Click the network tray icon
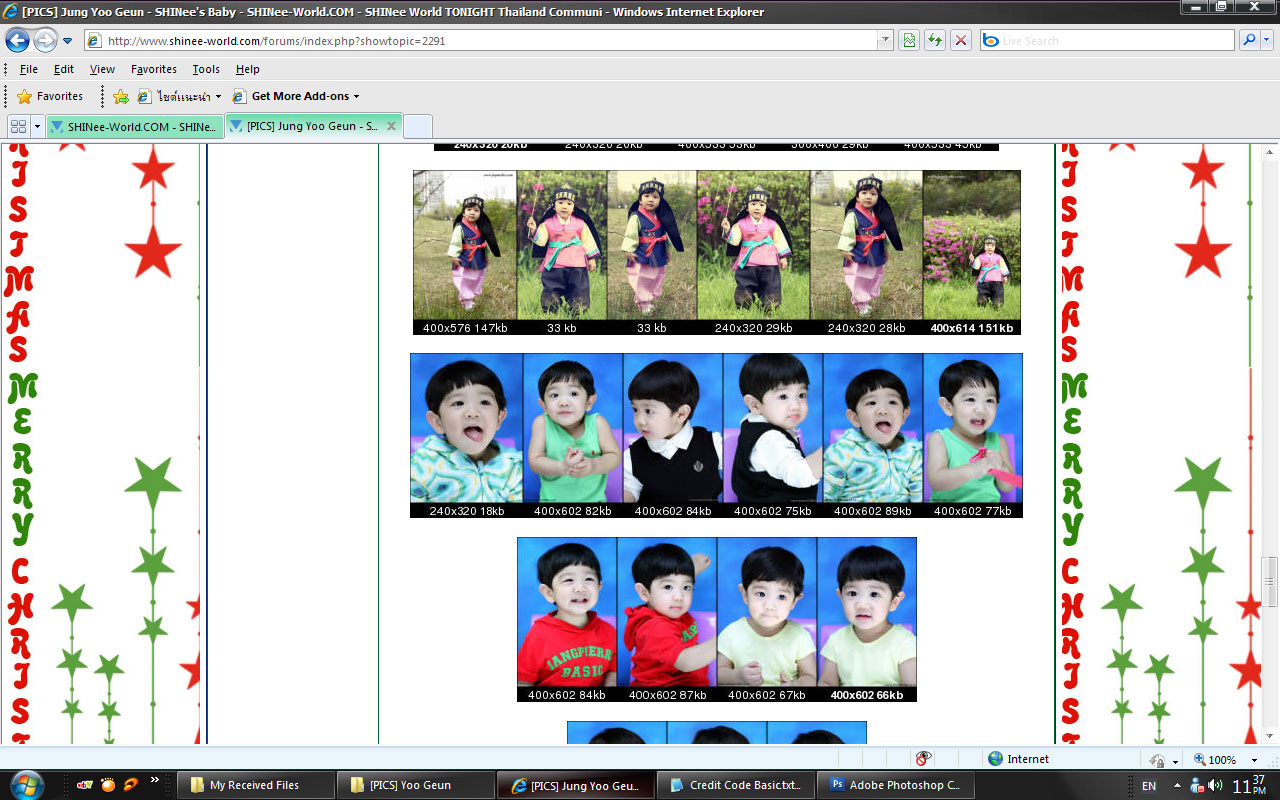This screenshot has width=1280, height=800. pos(1197,786)
